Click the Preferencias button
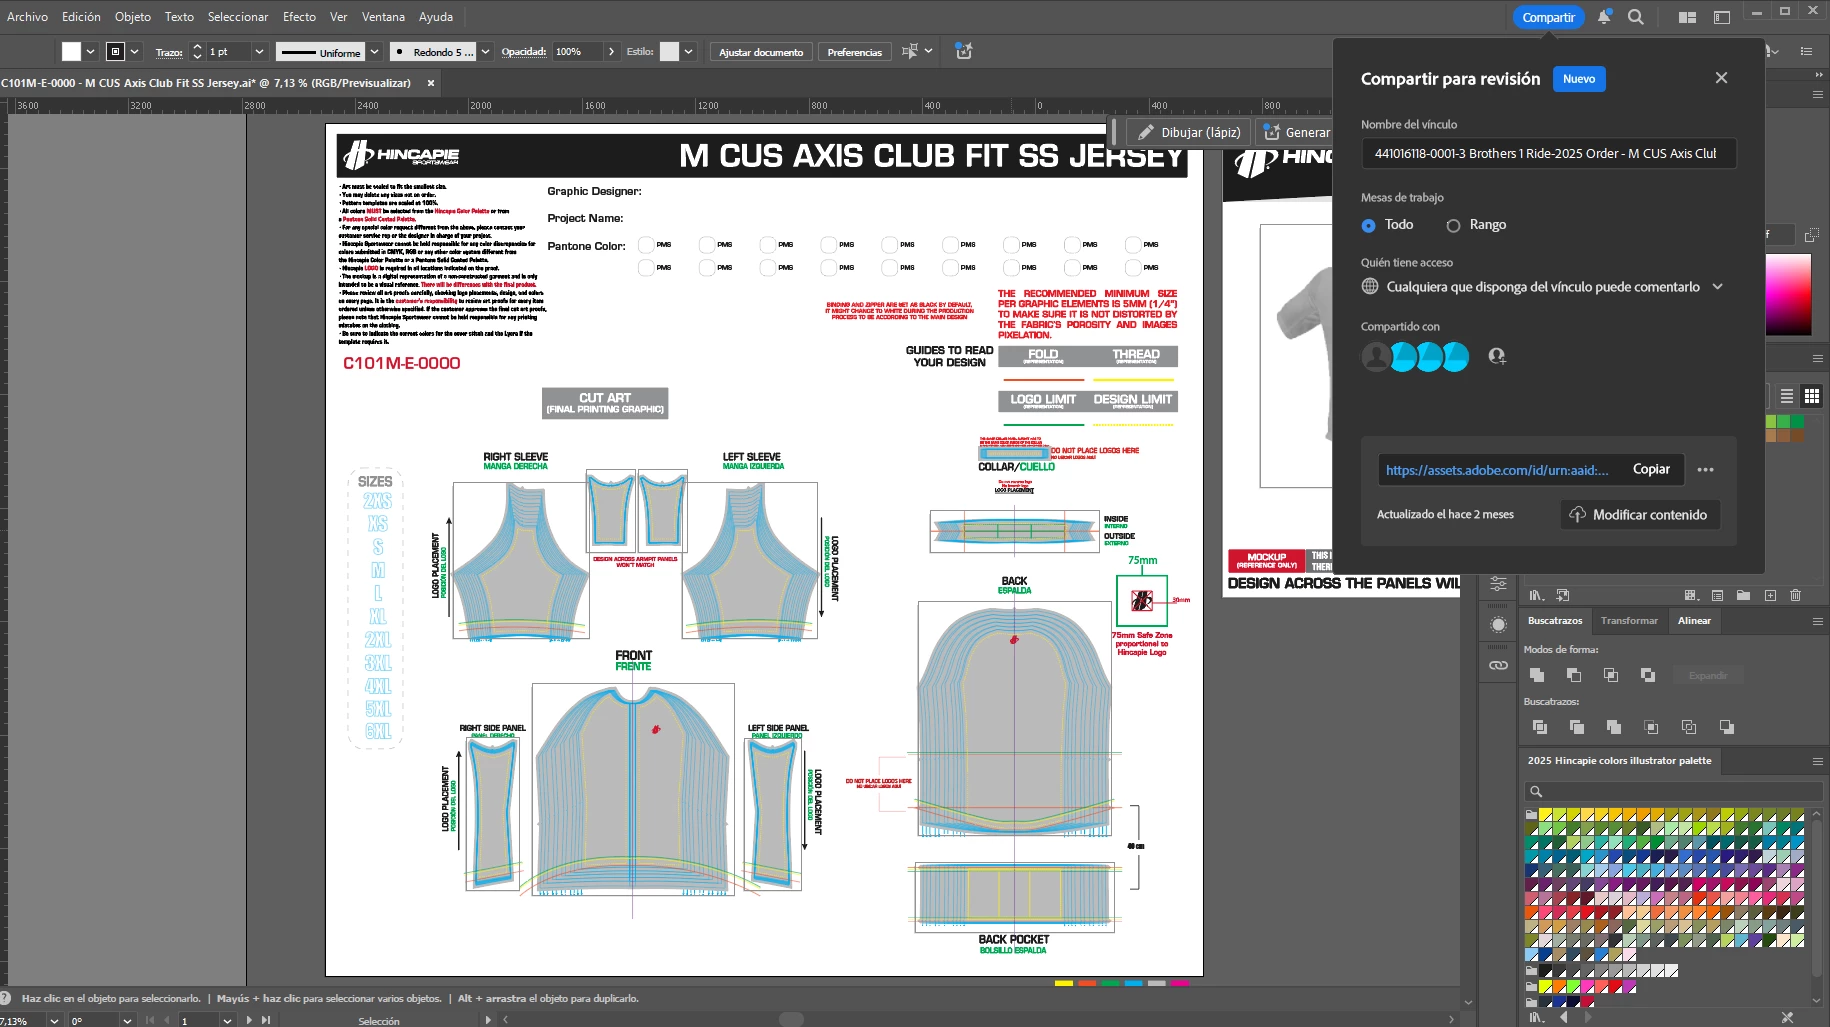 tap(854, 52)
